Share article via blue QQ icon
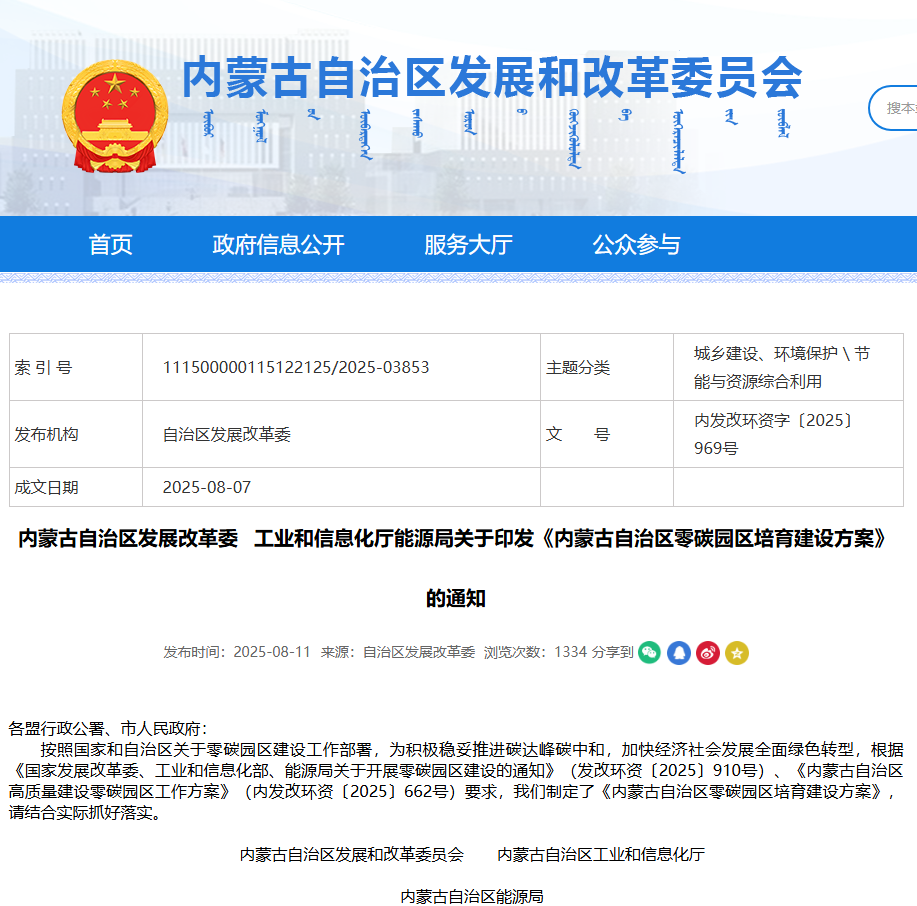Image resolution: width=917 pixels, height=906 pixels. [x=679, y=653]
